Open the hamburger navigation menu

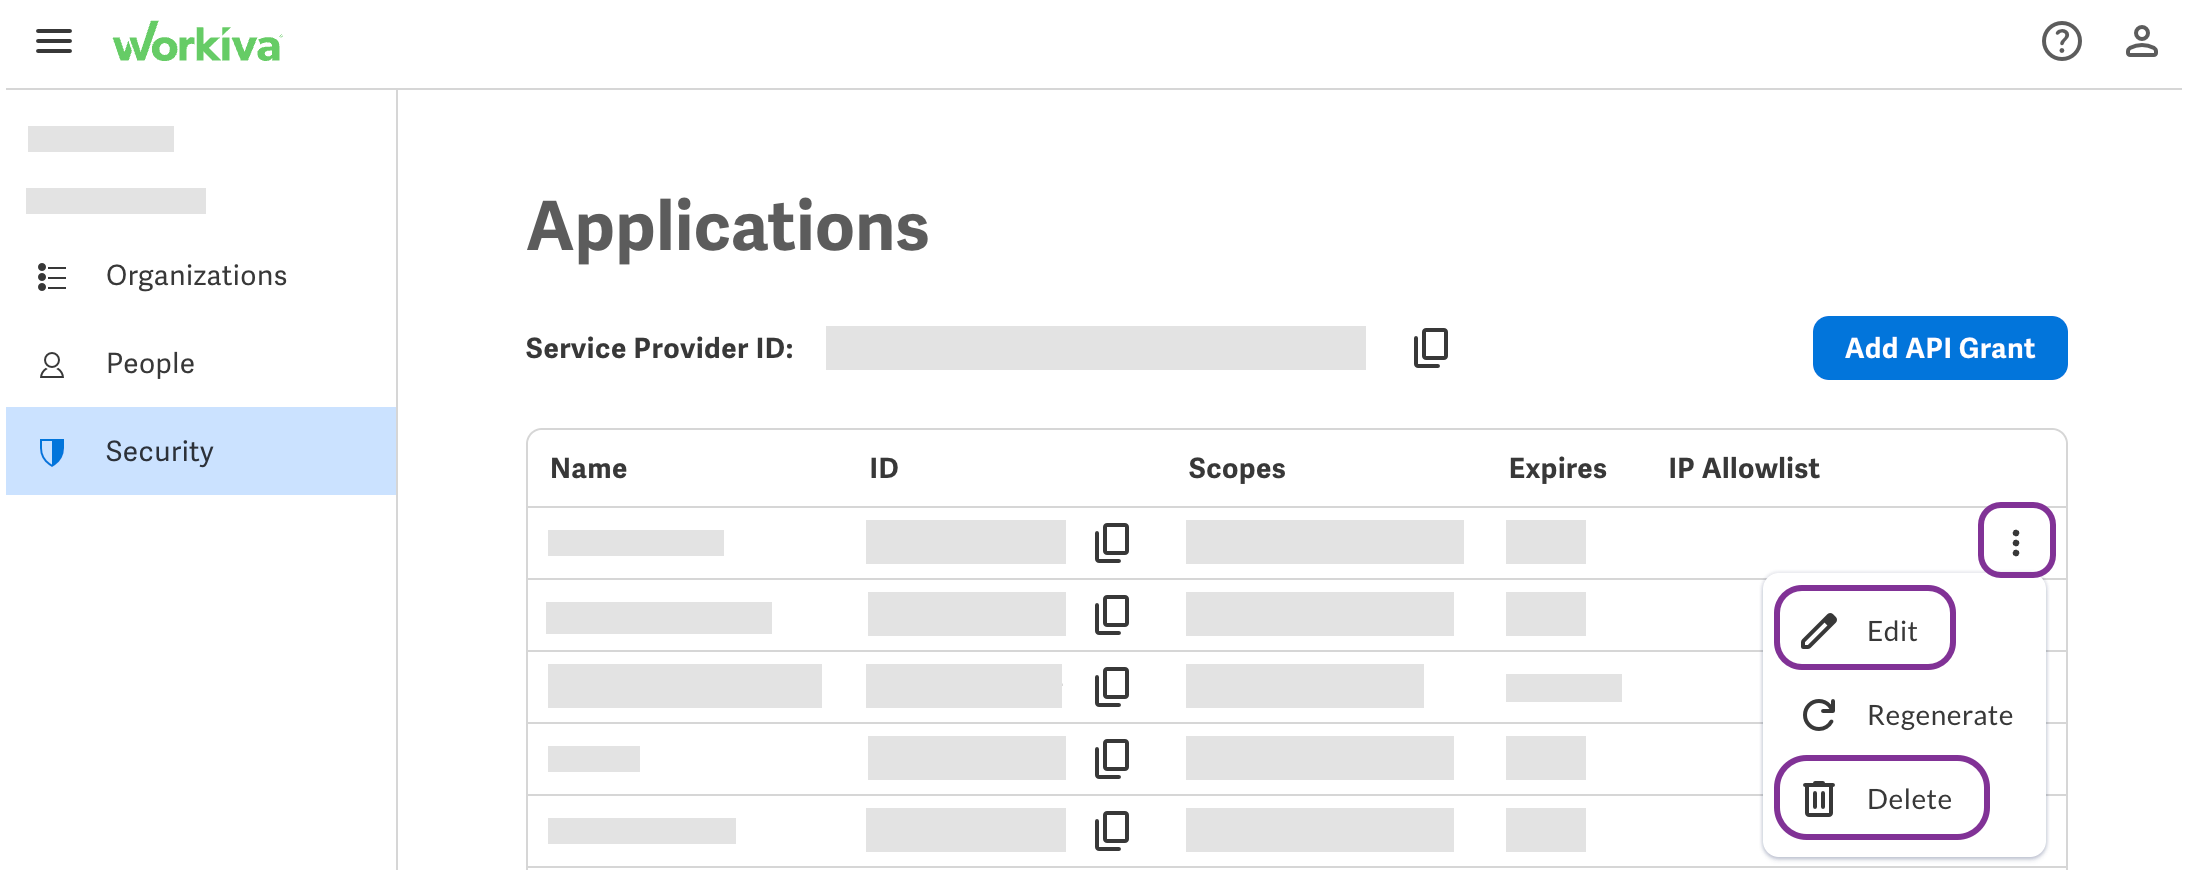(54, 42)
